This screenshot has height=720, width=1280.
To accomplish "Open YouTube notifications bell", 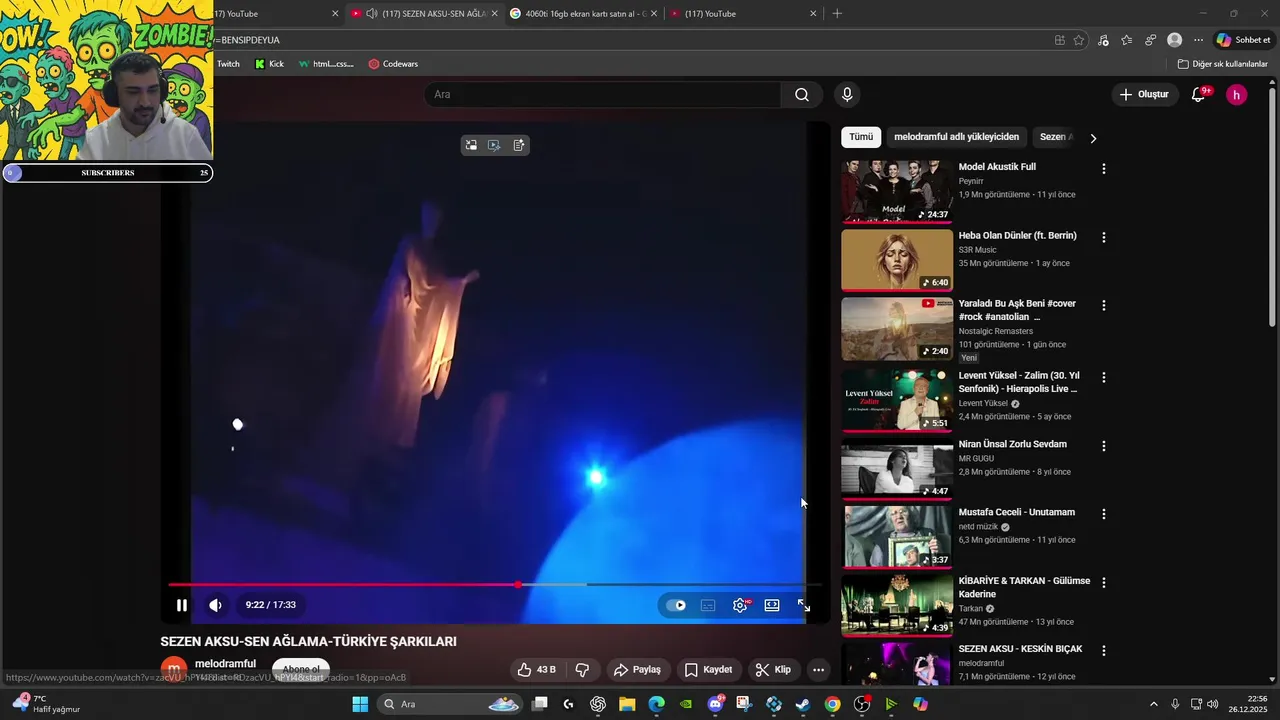I will coord(1198,95).
